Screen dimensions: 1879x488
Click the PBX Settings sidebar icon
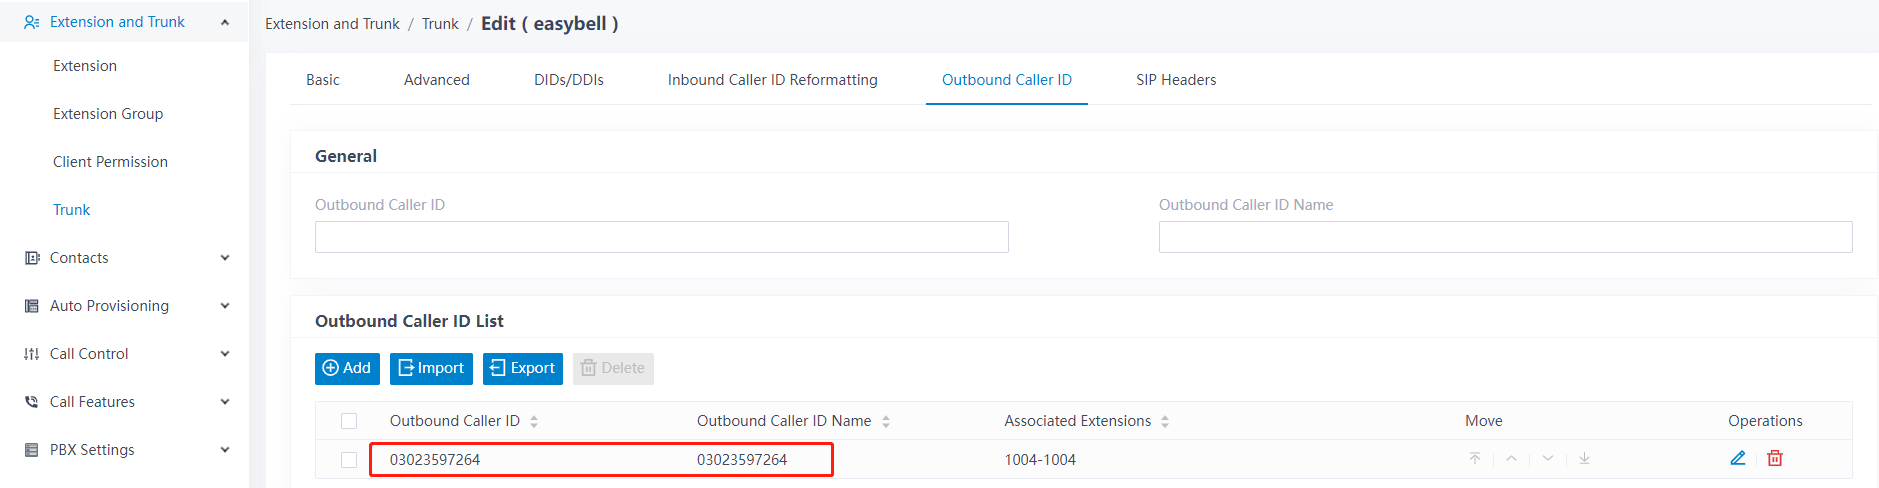click(x=32, y=450)
